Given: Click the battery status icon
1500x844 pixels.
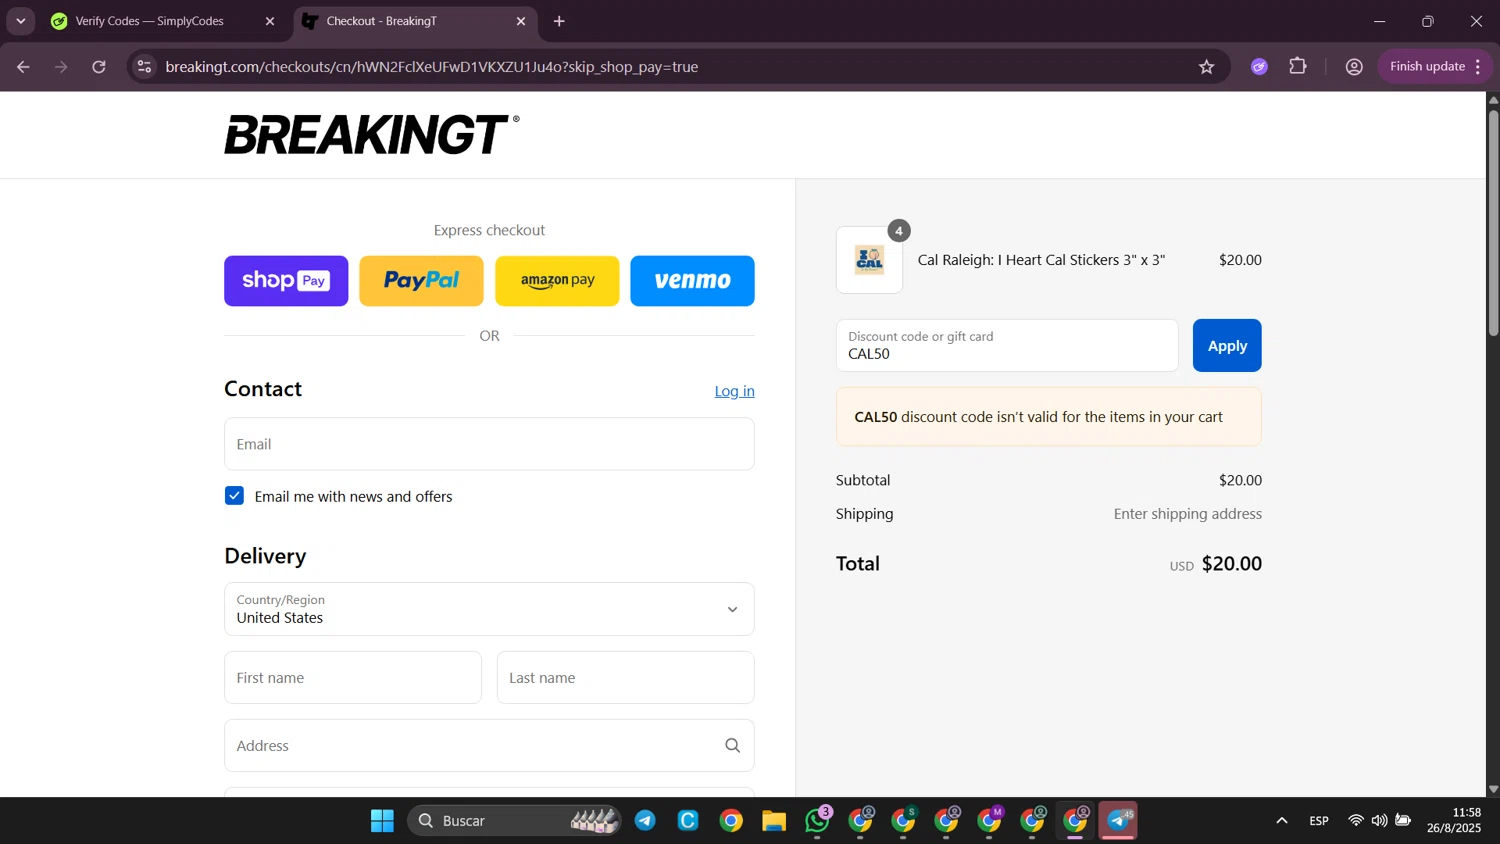Looking at the screenshot, I should [1404, 821].
